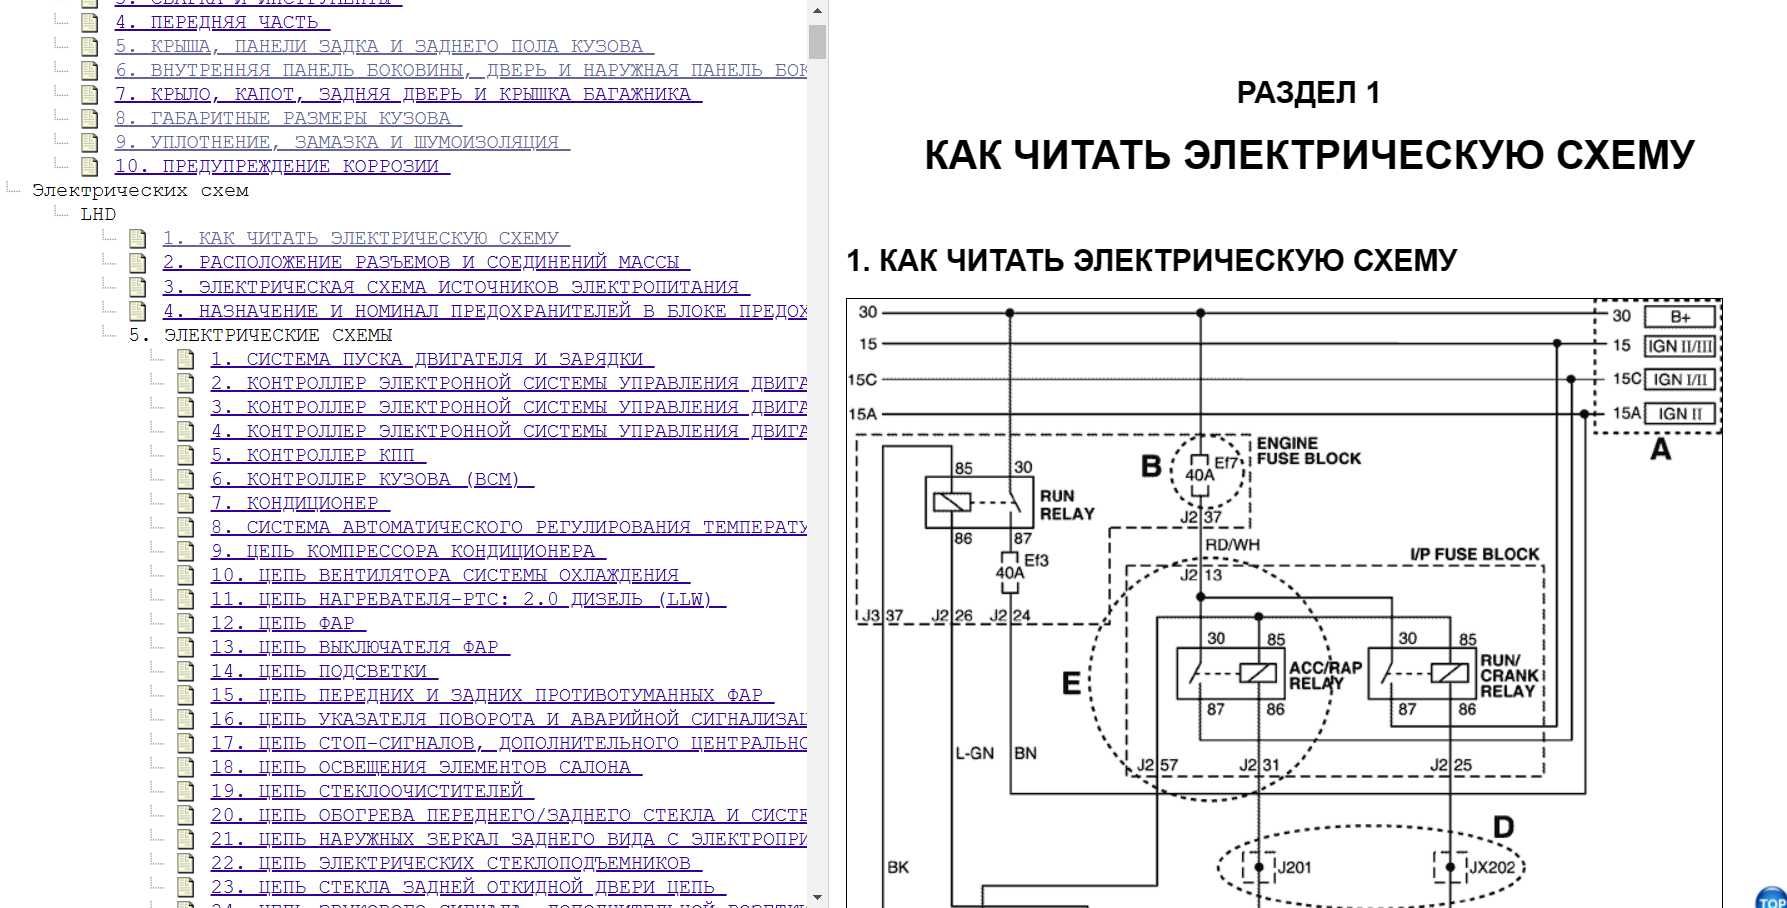Open link 6. ВНУТРЕННЯЯ ПАНЕЛЬ БОКОВИНЫ
Screen dimensions: 1787x908
[x=460, y=70]
